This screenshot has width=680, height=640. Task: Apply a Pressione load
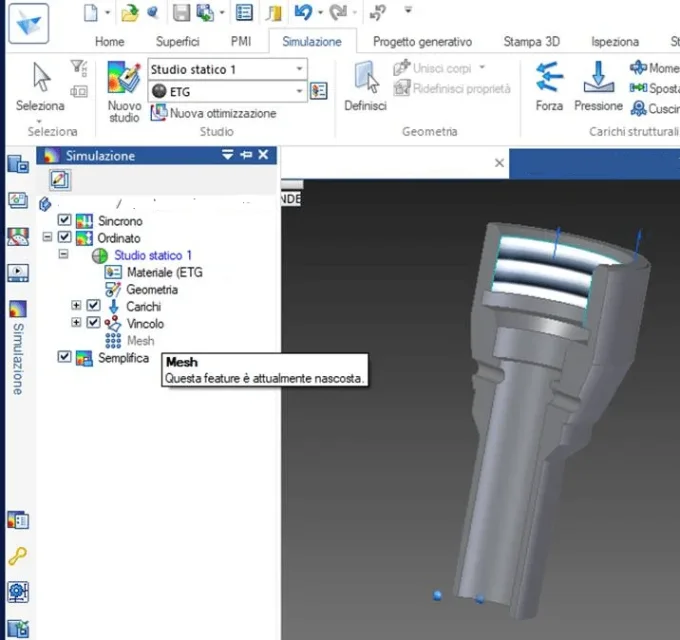point(598,86)
